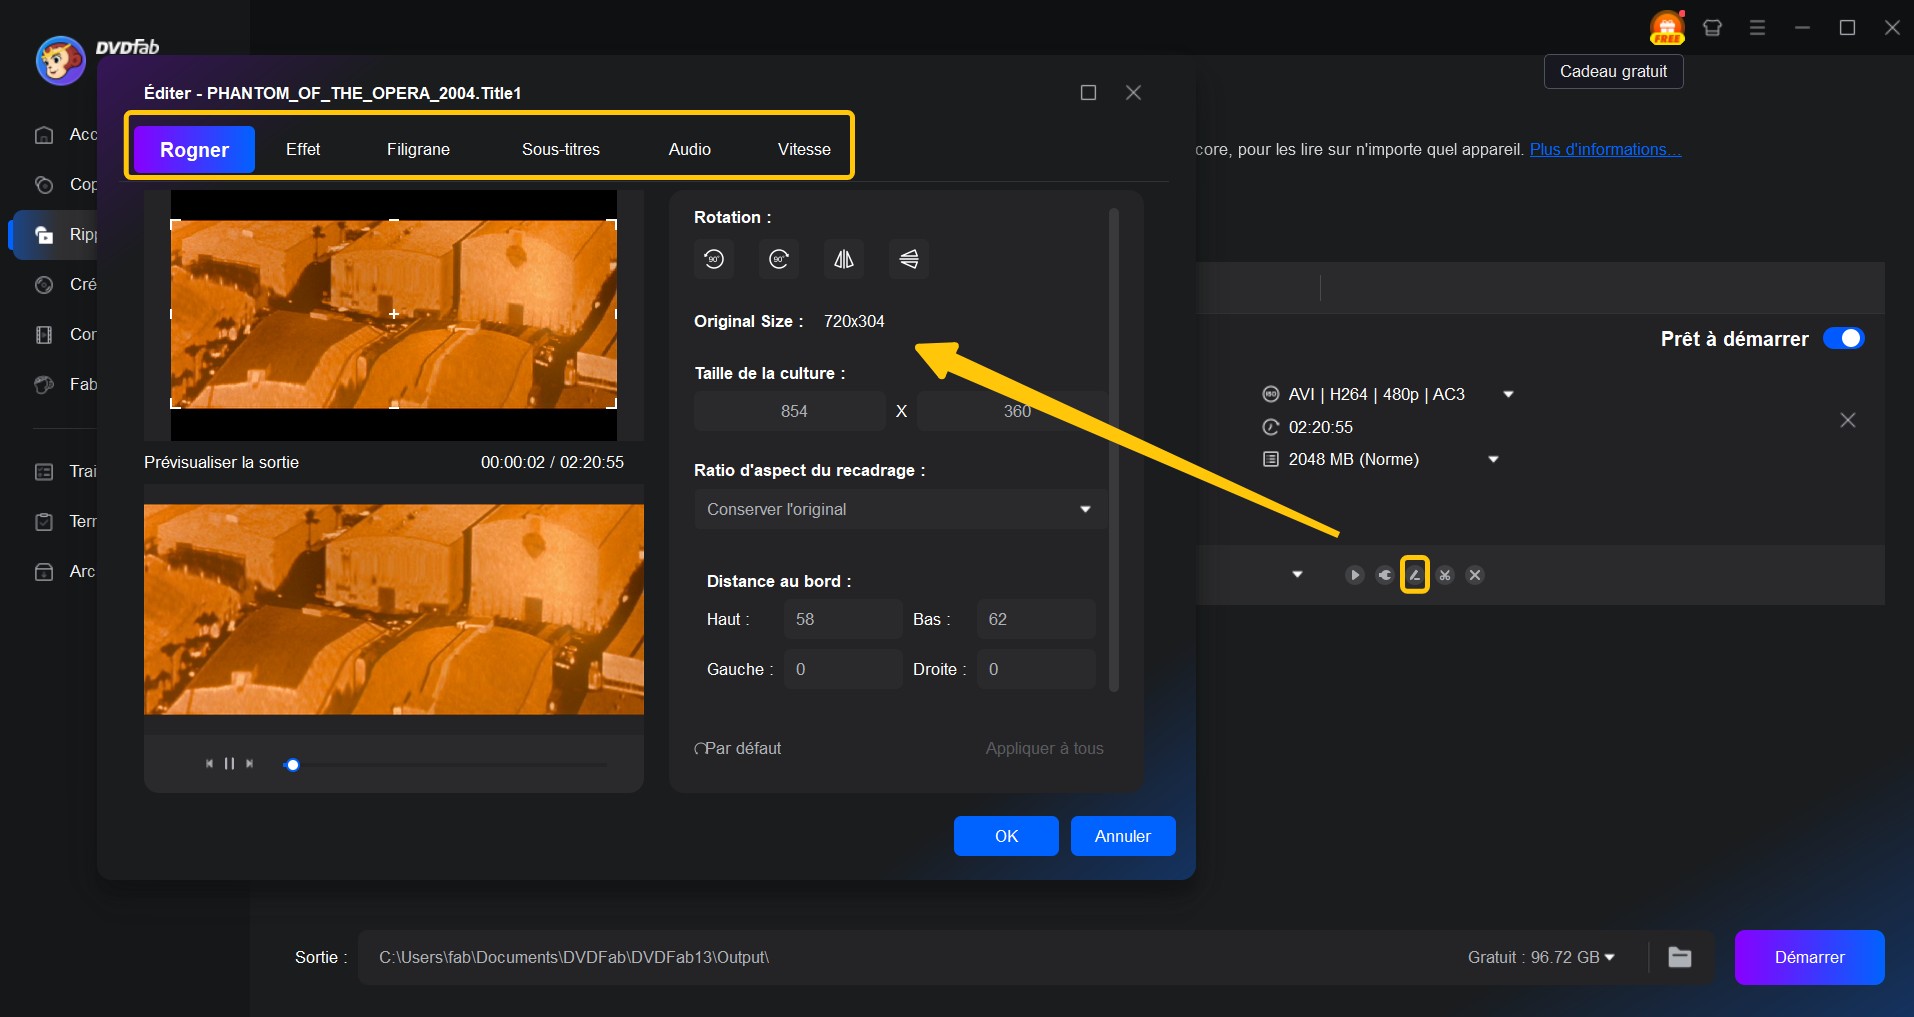Expand the task row dropdown arrow
Image resolution: width=1914 pixels, height=1017 pixels.
point(1297,575)
